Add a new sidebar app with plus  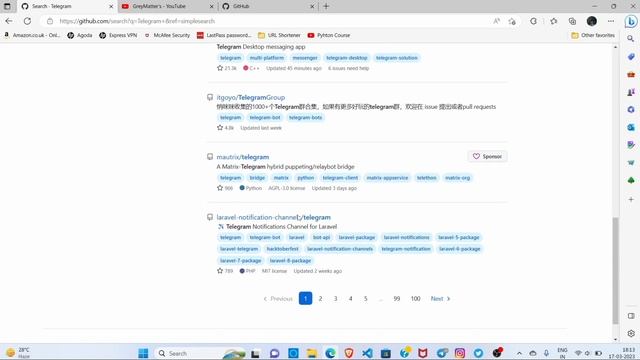pos(631,199)
